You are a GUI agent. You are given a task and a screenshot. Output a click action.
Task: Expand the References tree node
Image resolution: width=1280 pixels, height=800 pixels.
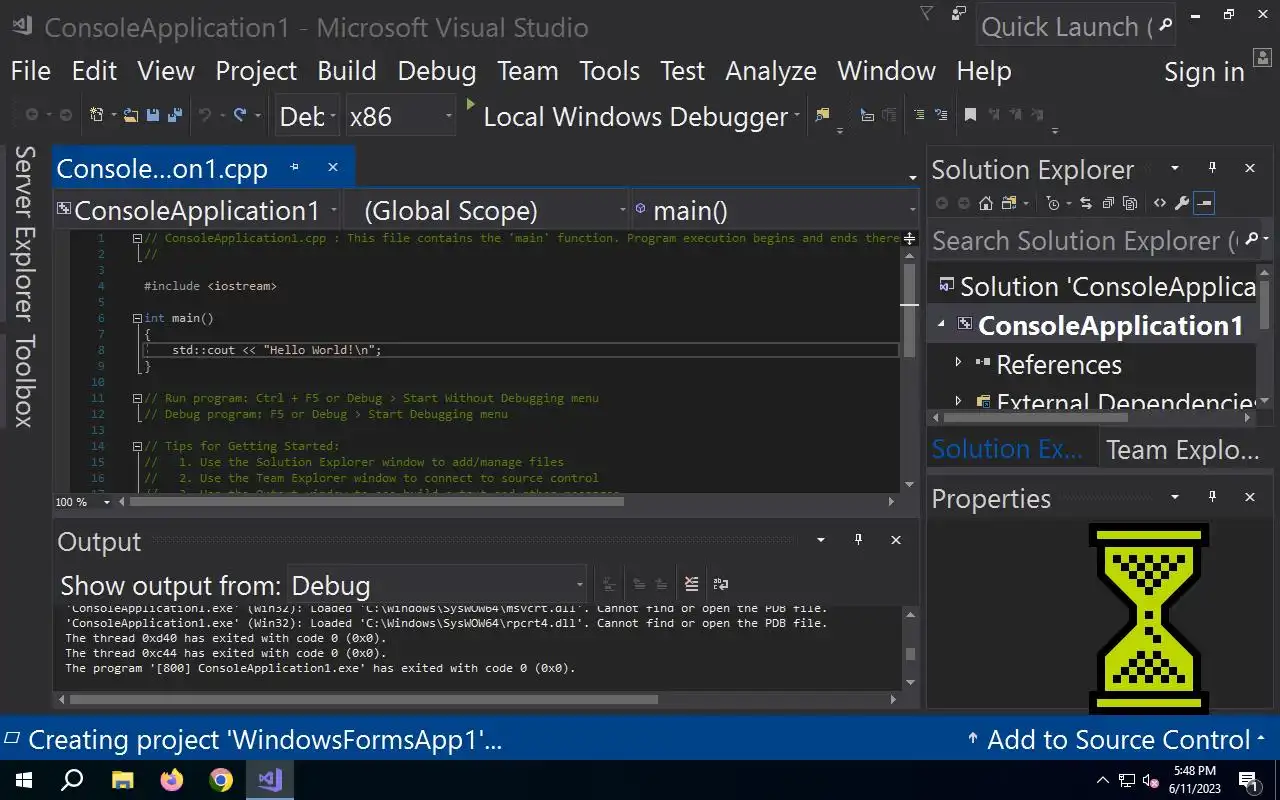tap(958, 363)
